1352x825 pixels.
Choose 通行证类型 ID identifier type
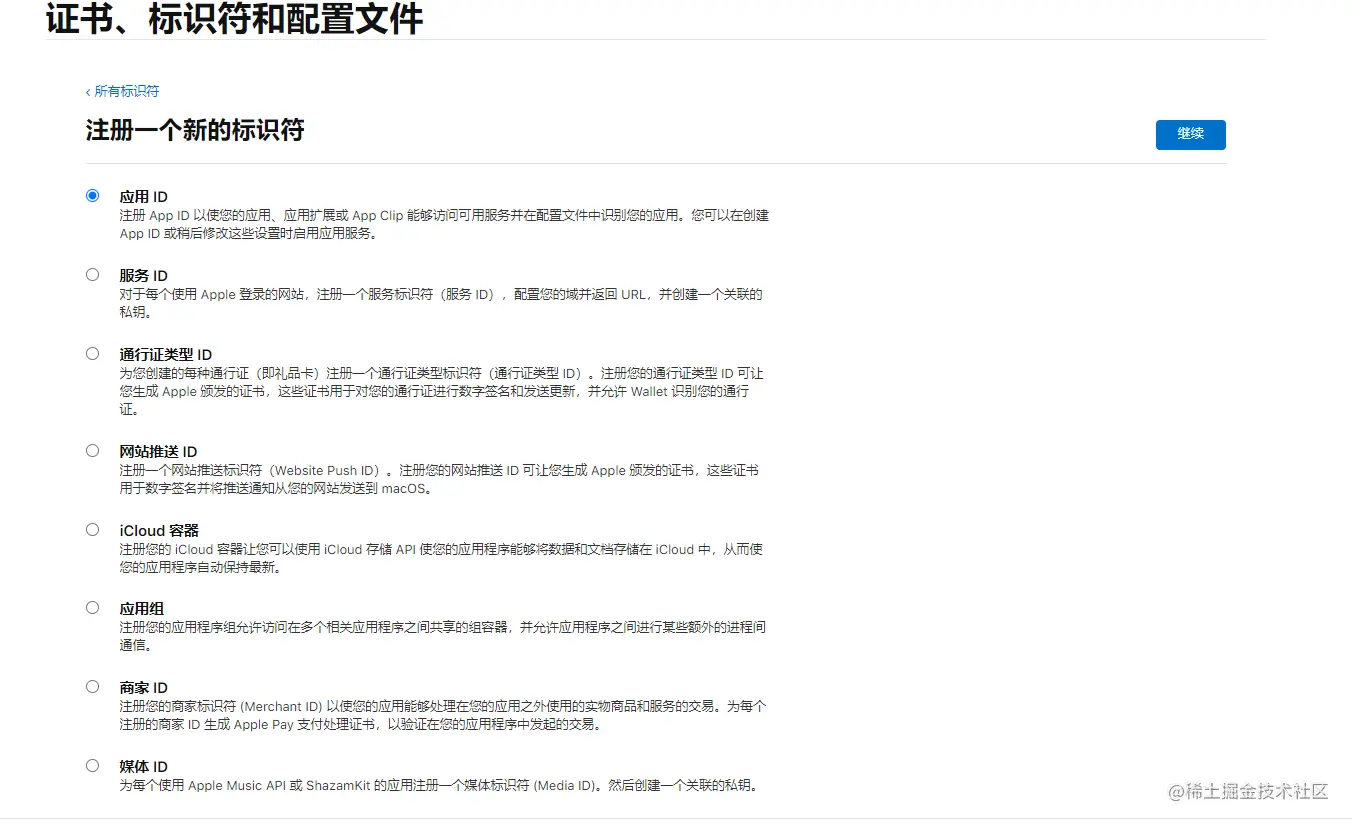(x=92, y=352)
